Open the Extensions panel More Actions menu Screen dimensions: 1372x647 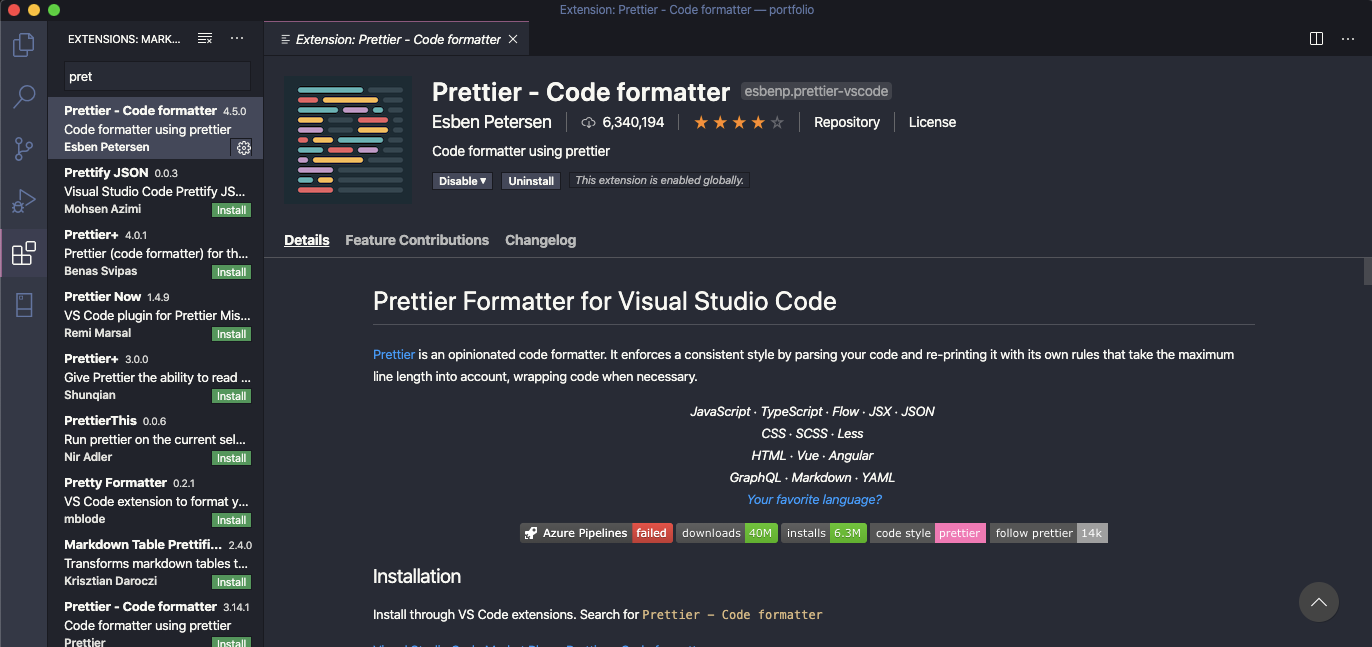pos(237,38)
